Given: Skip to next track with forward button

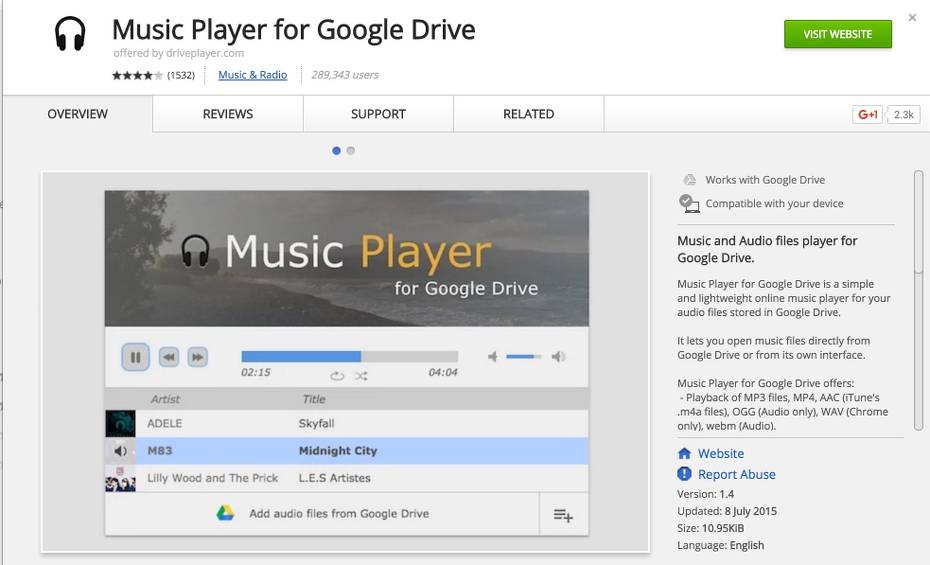Looking at the screenshot, I should click(198, 357).
